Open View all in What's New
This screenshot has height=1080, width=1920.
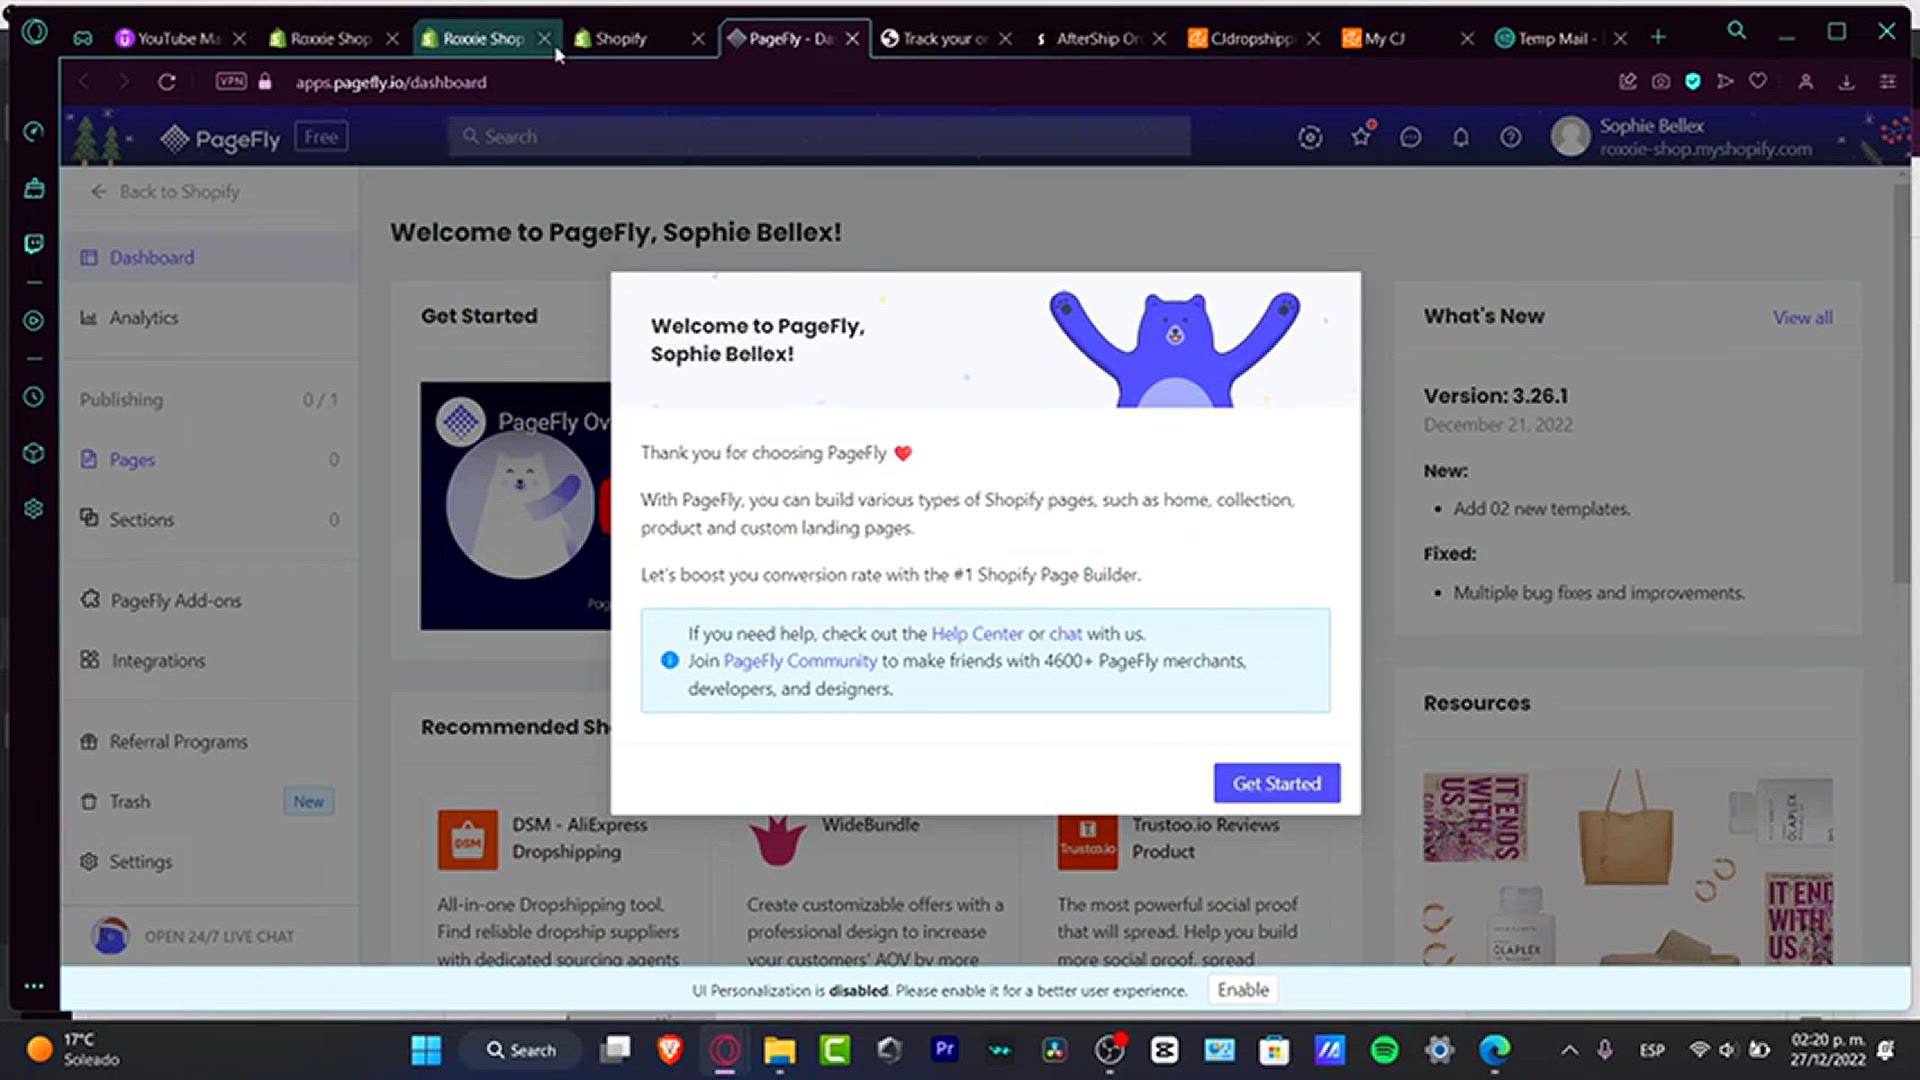(1803, 318)
